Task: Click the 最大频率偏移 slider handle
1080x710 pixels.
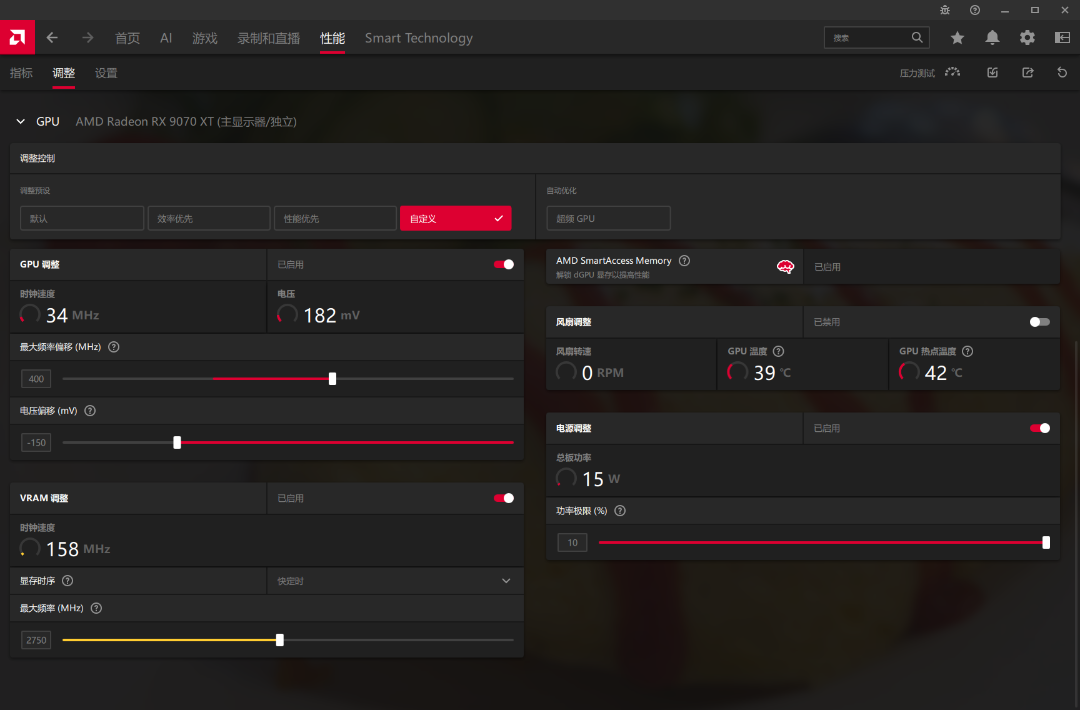Action: [x=332, y=379]
